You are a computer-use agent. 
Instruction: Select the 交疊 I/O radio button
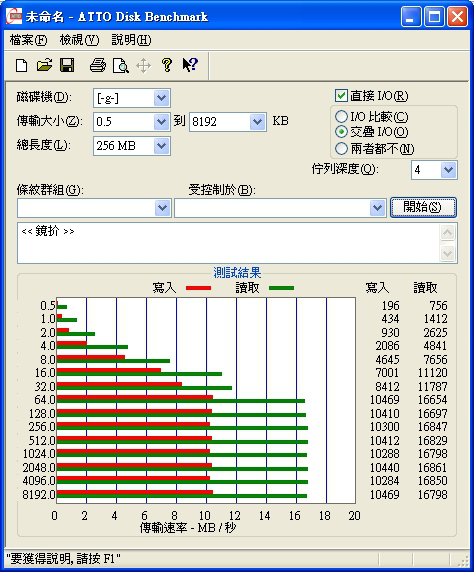[x=341, y=132]
